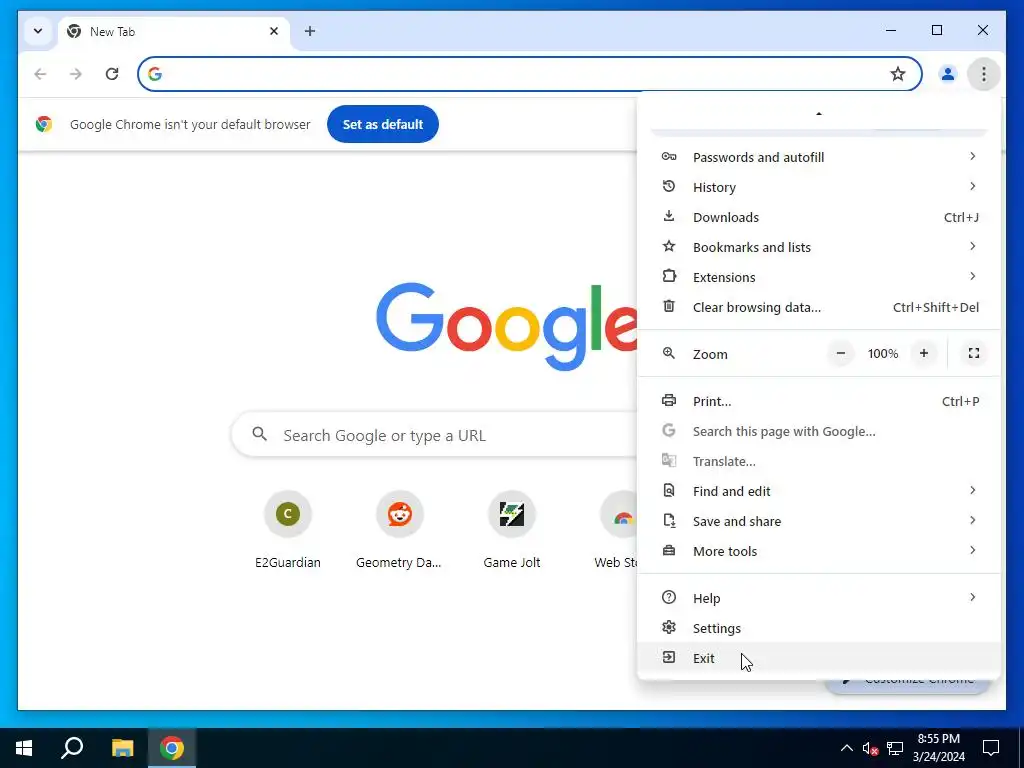Go forward with the forward arrow

76,74
